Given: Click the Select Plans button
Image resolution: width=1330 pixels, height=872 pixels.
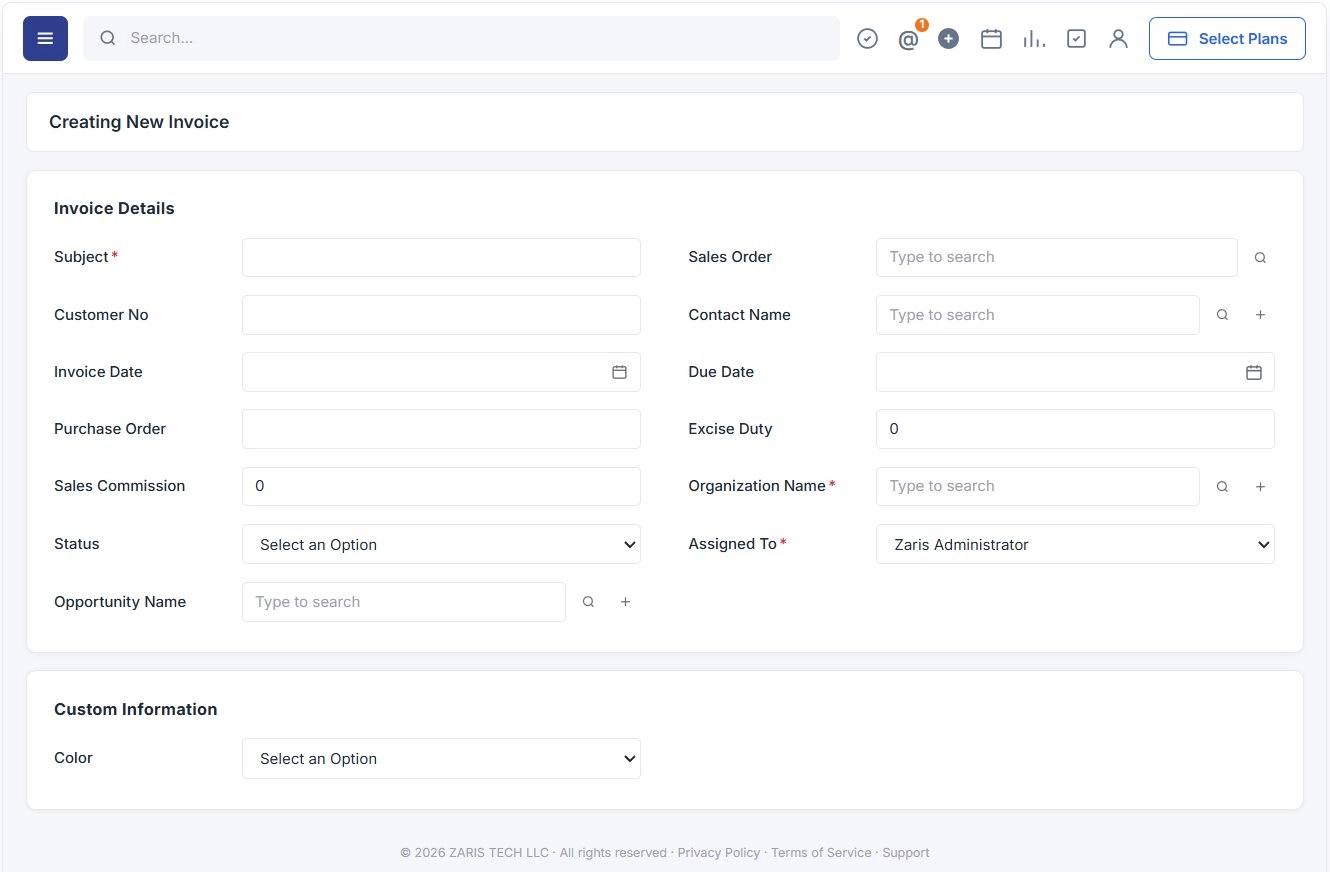Looking at the screenshot, I should [x=1227, y=38].
